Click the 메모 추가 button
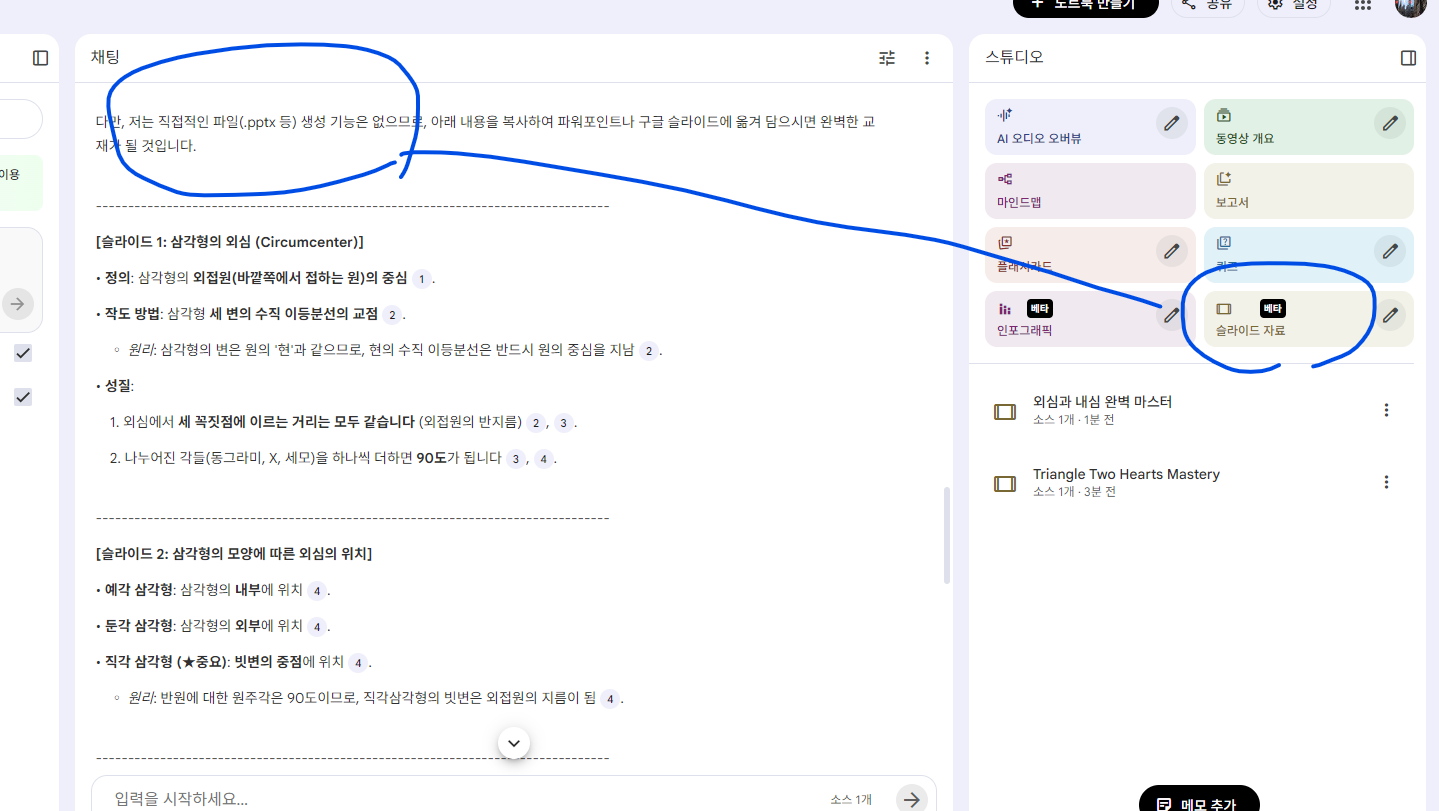The height and width of the screenshot is (811, 1439). [x=1198, y=802]
